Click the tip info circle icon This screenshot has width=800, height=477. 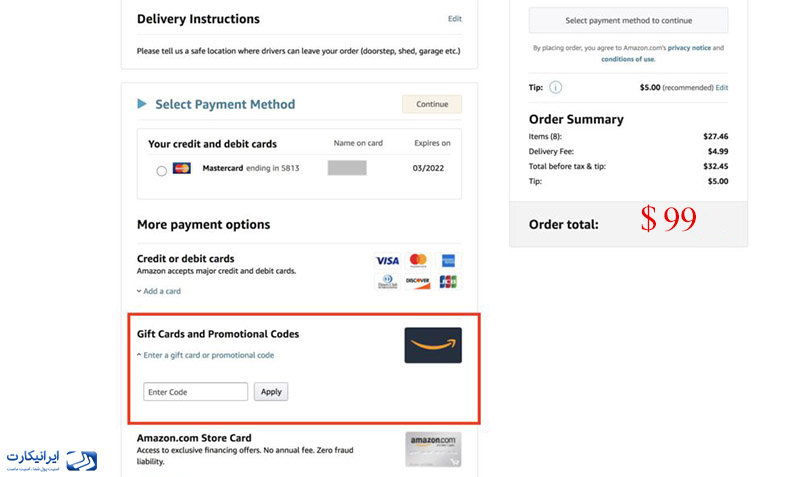555,87
